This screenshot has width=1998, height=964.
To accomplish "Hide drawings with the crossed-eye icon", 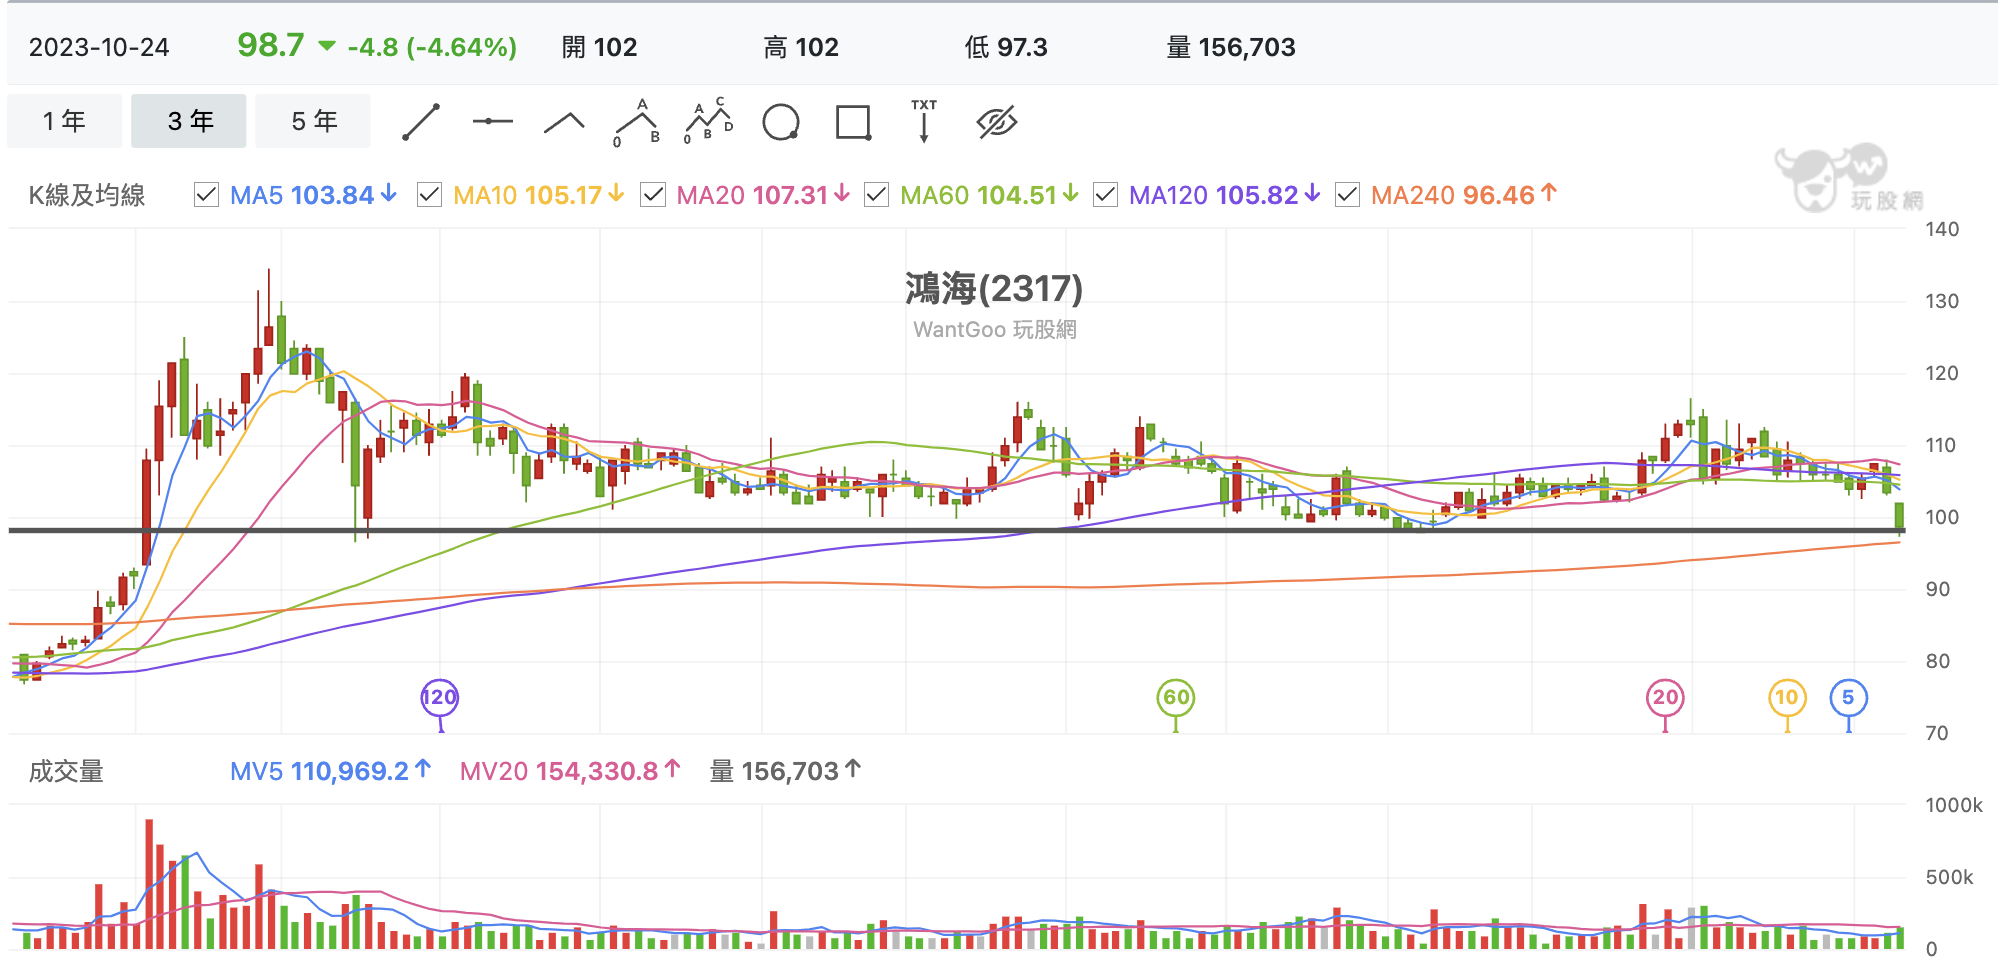I will click(x=997, y=122).
